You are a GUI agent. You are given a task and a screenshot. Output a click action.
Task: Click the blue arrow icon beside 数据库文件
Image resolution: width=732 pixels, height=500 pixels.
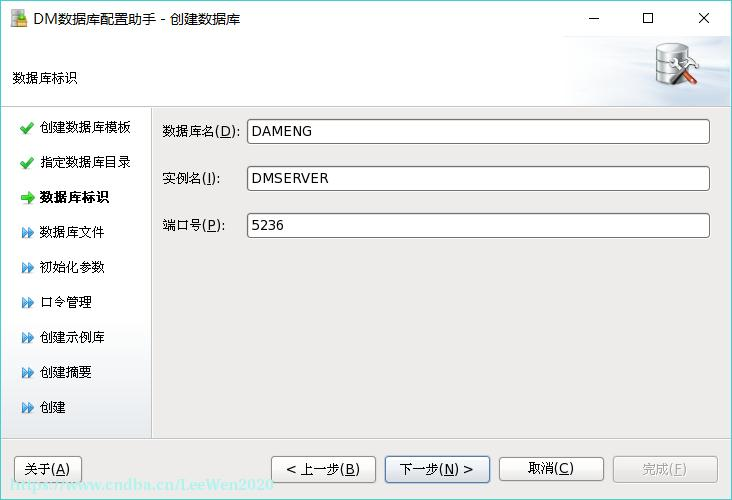(28, 232)
